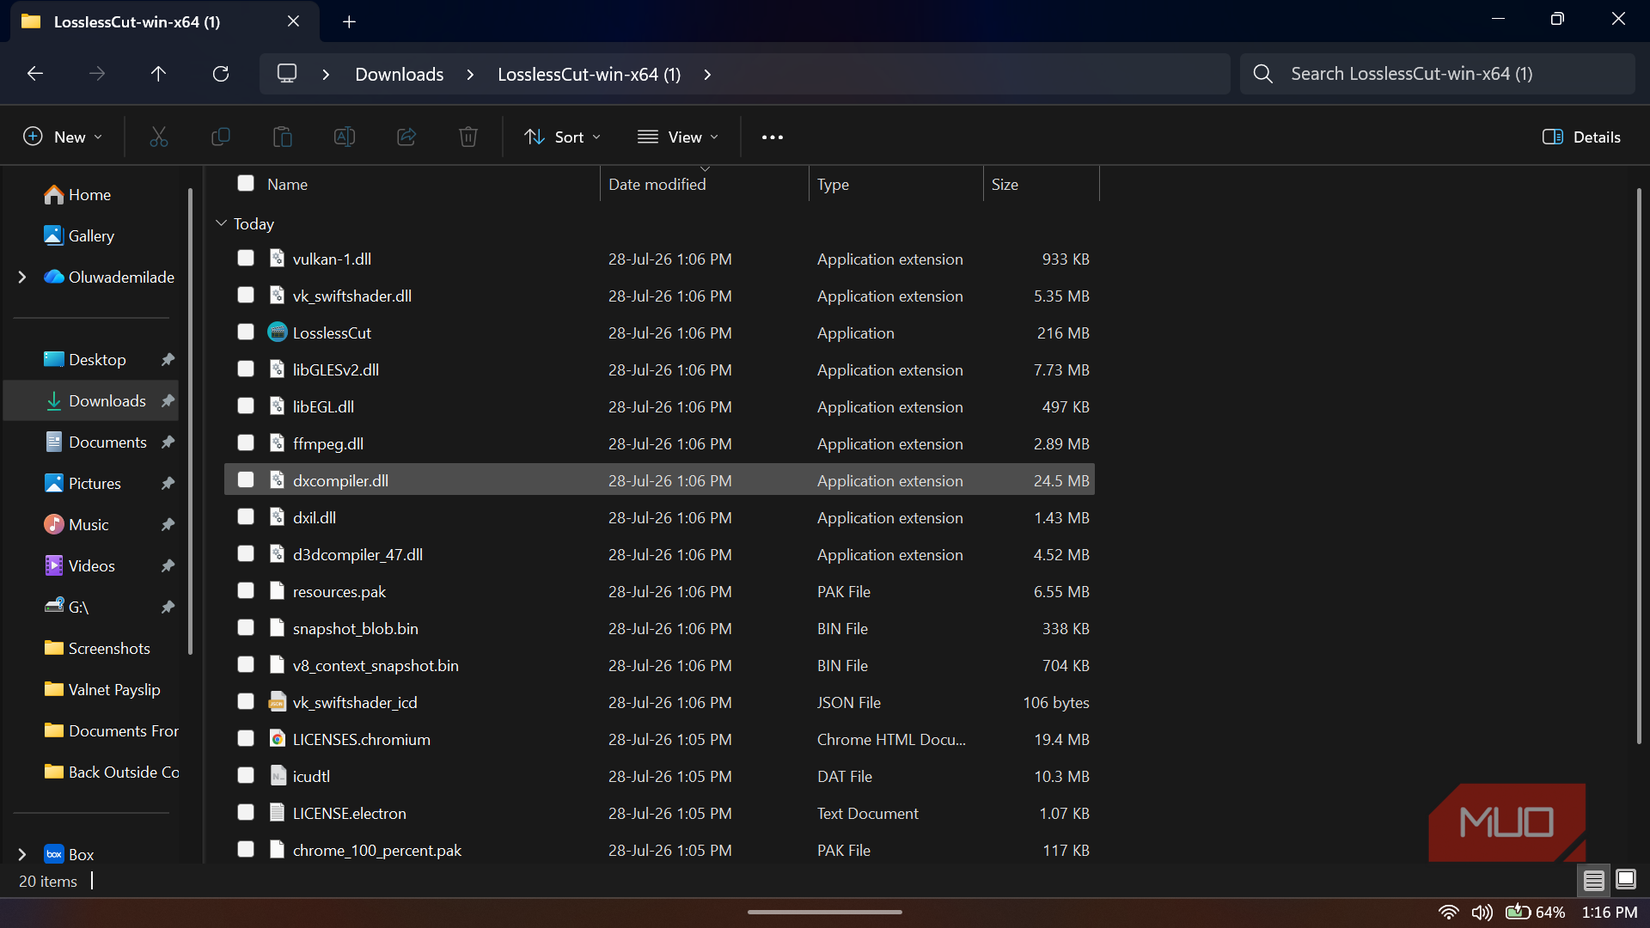This screenshot has height=928, width=1650.
Task: Open the See more three-dots menu
Action: 772,137
